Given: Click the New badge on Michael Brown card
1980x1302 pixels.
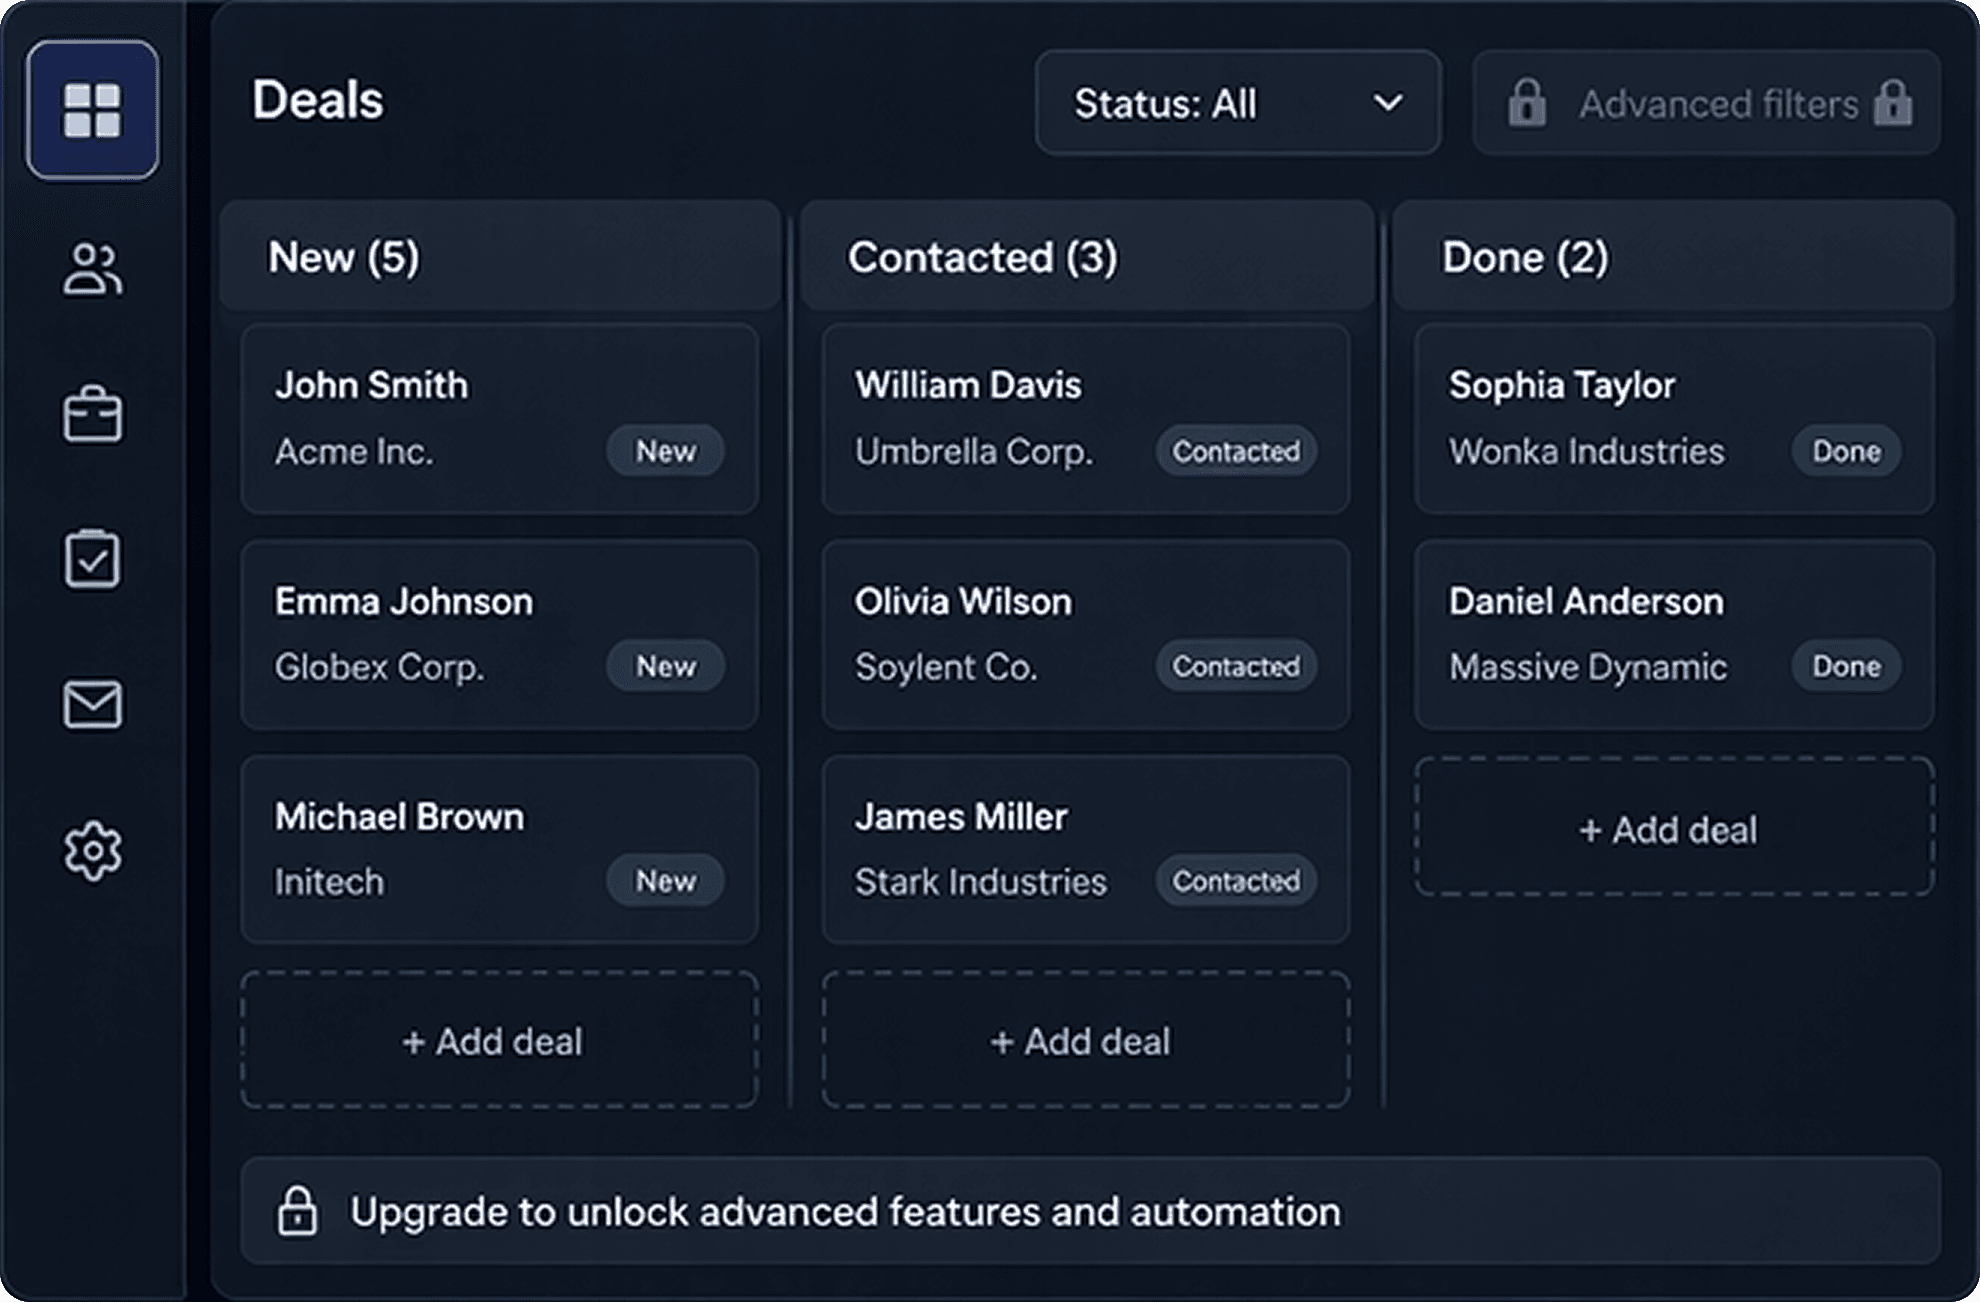Looking at the screenshot, I should (x=666, y=881).
